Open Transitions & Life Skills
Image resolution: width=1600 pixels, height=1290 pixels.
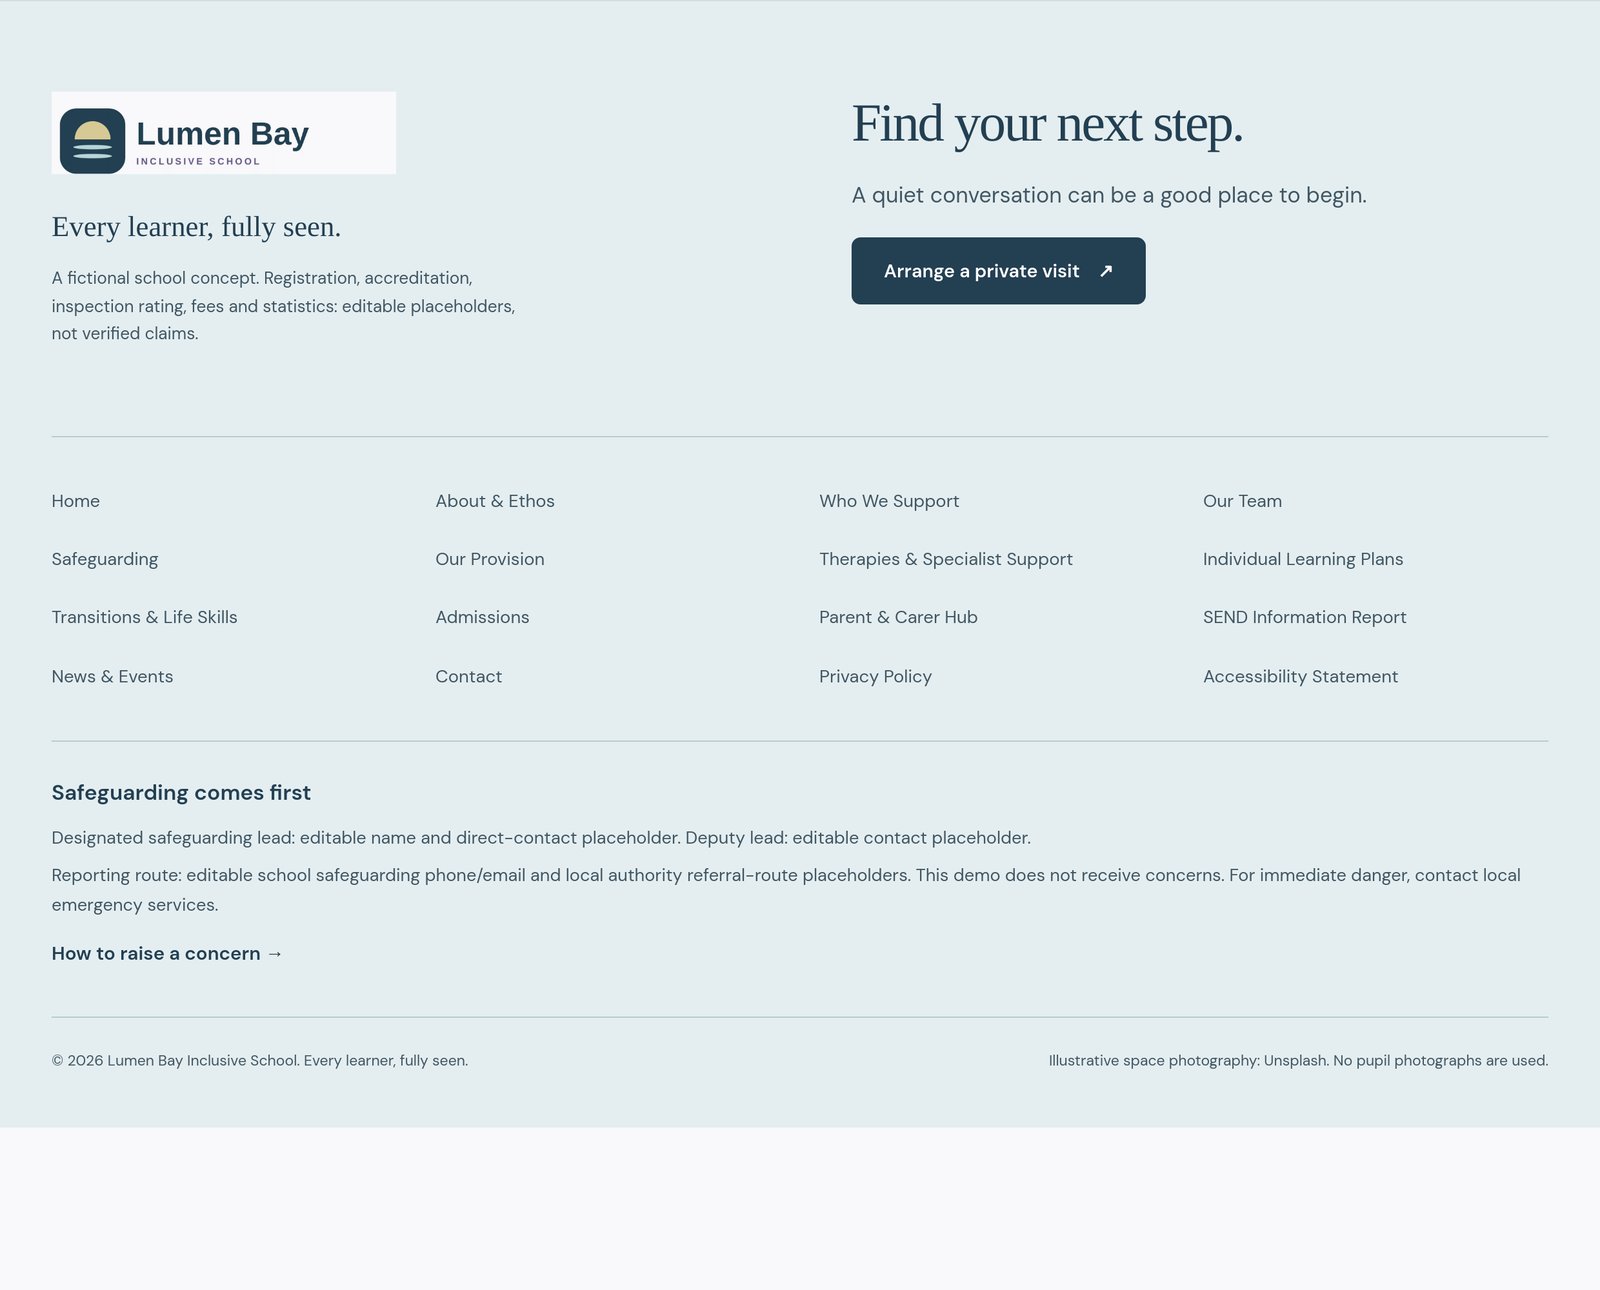coord(145,617)
